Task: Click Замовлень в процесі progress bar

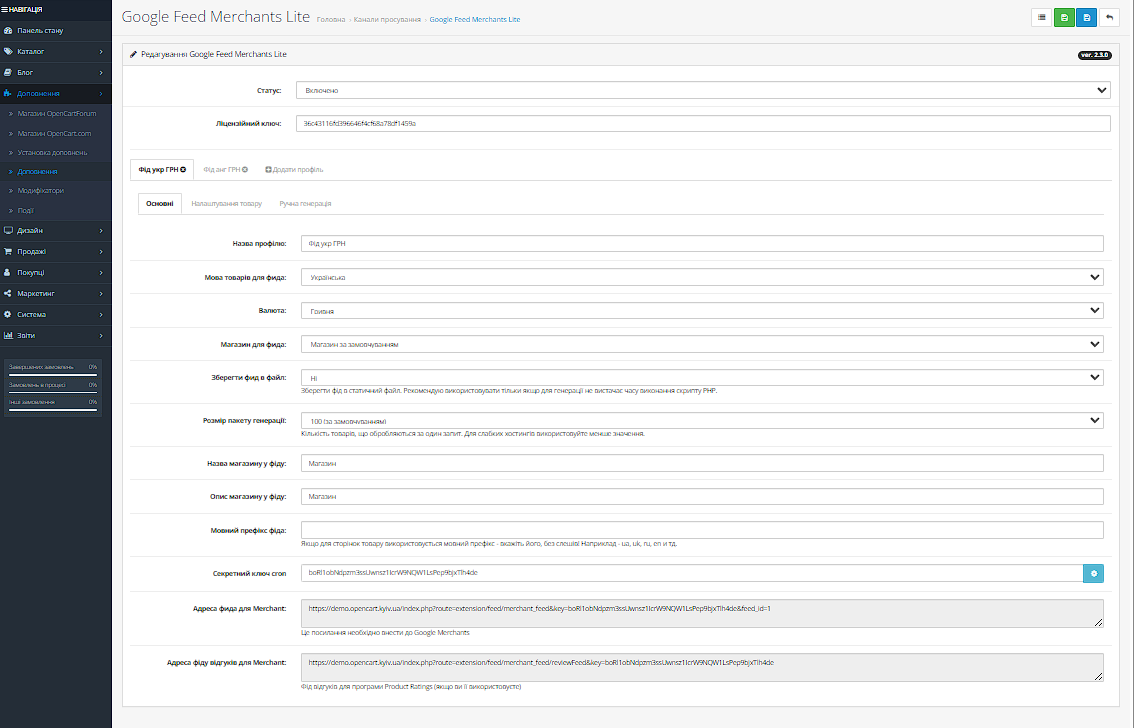Action: coord(53,393)
